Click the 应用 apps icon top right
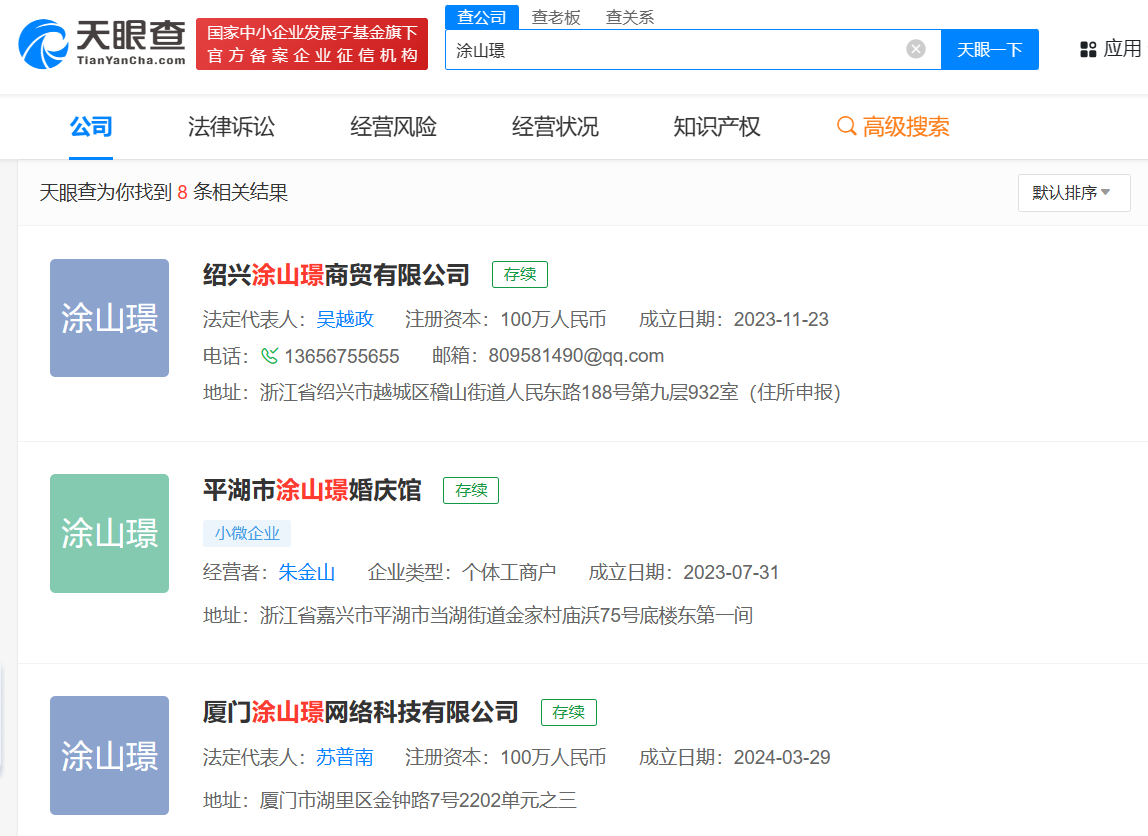The height and width of the screenshot is (836, 1148). [1088, 48]
